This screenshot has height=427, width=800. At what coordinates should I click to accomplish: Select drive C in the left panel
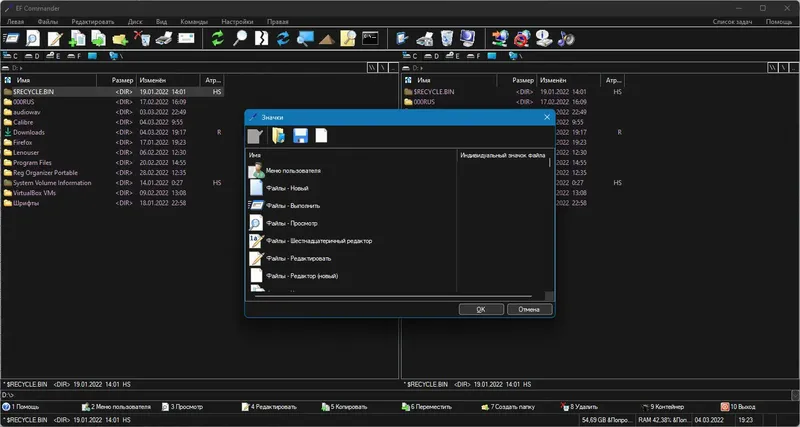[x=11, y=56]
